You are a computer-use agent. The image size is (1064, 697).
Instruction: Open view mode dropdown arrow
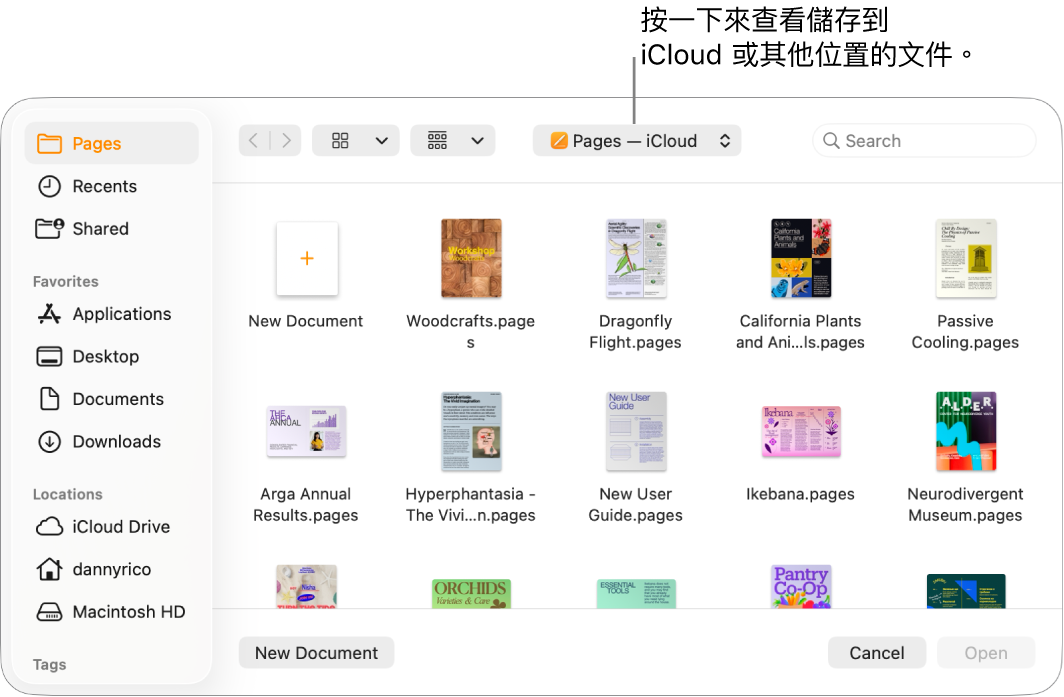[x=382, y=140]
